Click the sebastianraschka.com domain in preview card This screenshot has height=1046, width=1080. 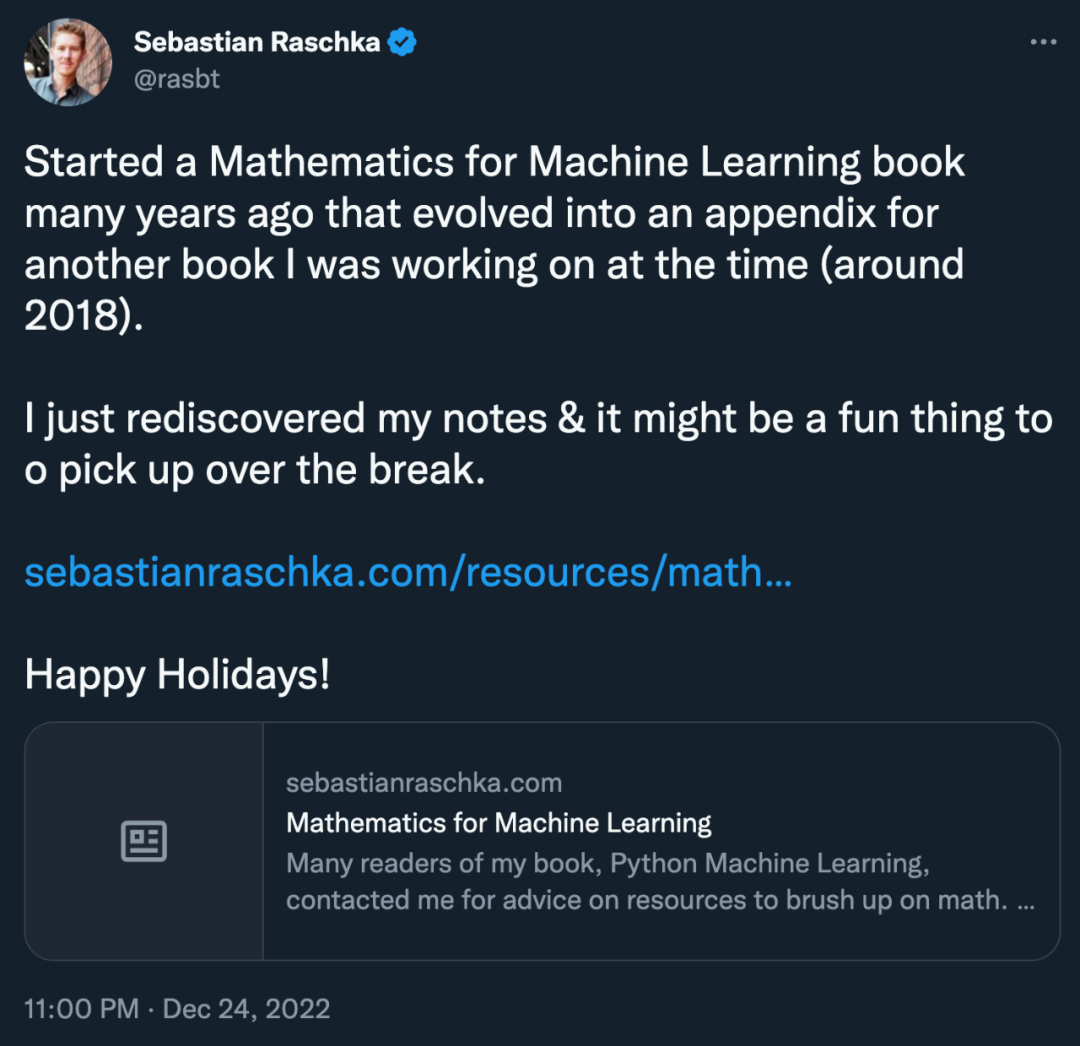click(424, 783)
